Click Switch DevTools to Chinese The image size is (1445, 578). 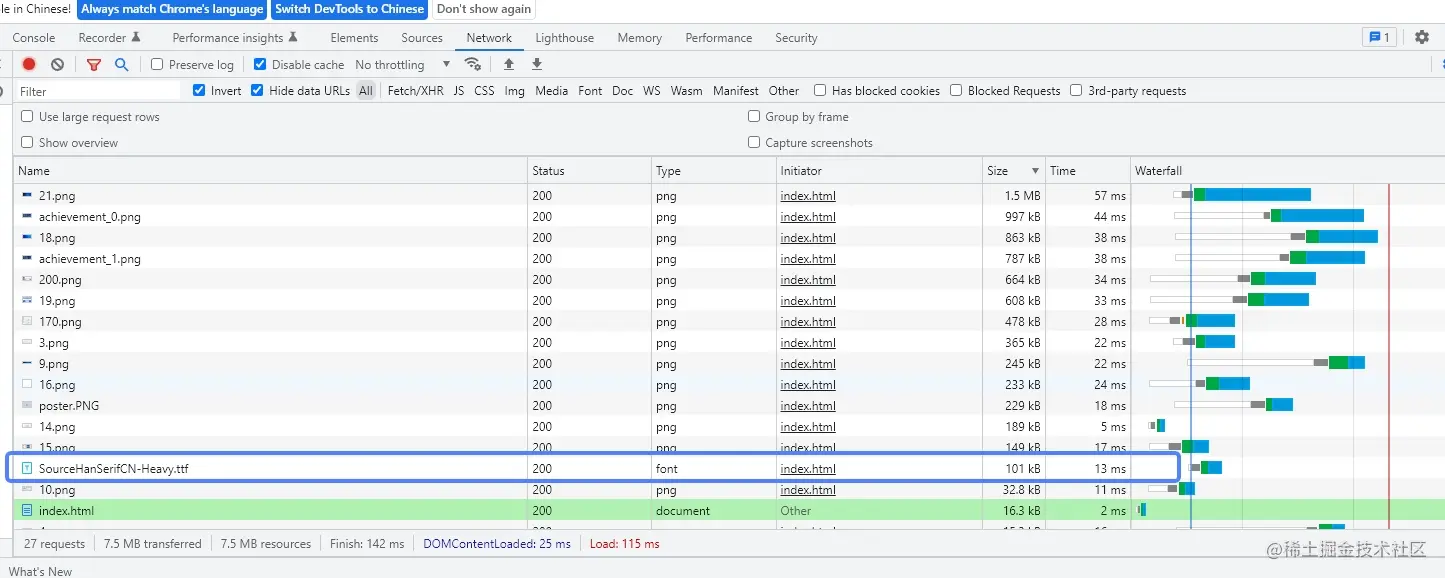pos(349,9)
